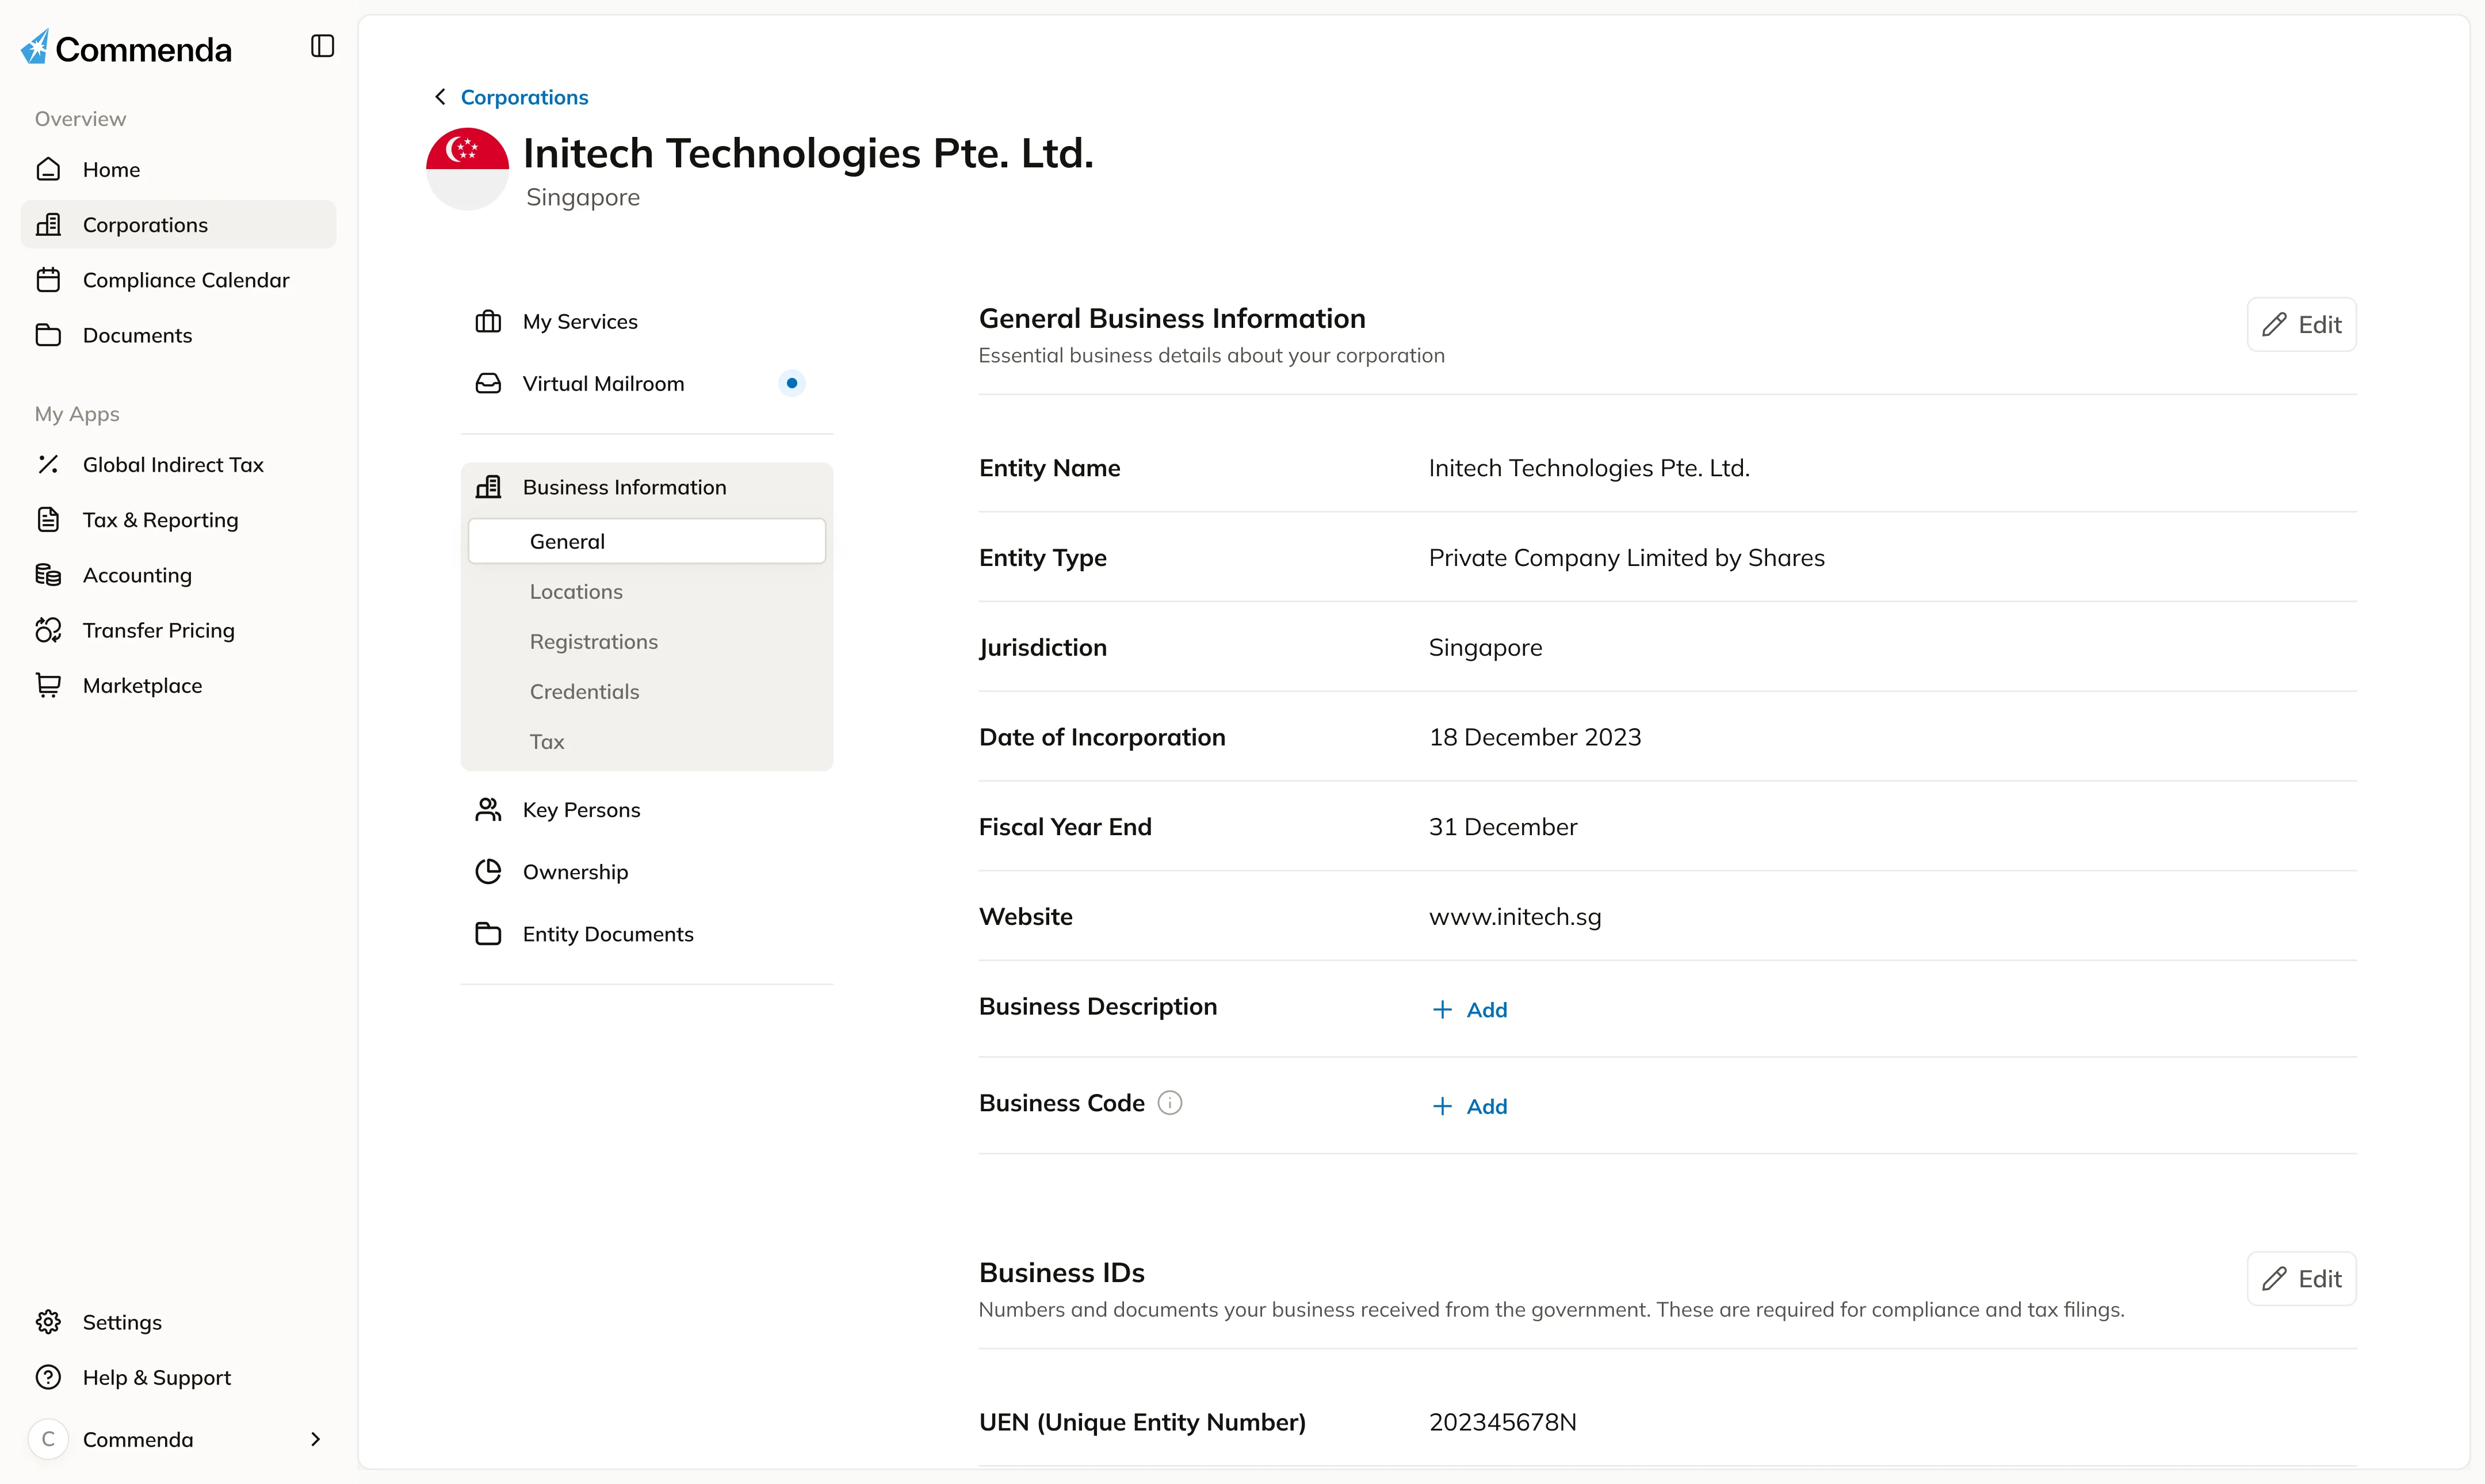
Task: Open the Business Code info tooltip icon
Action: [1170, 1102]
